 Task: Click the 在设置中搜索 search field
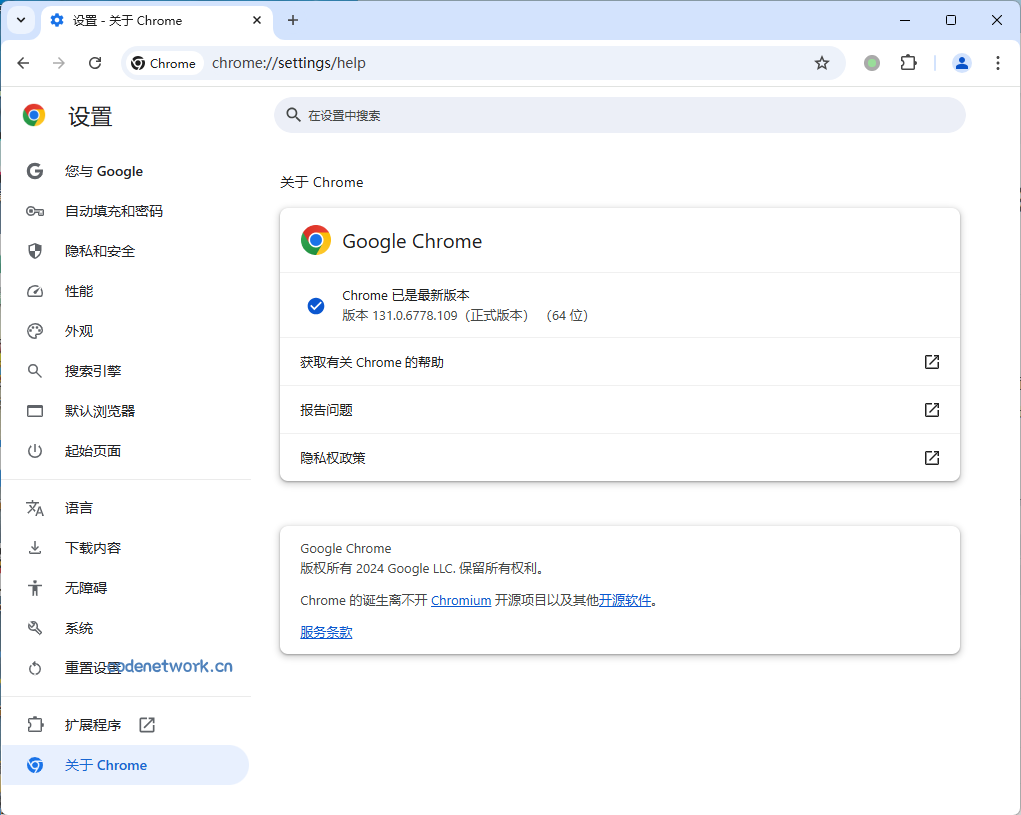coord(619,116)
